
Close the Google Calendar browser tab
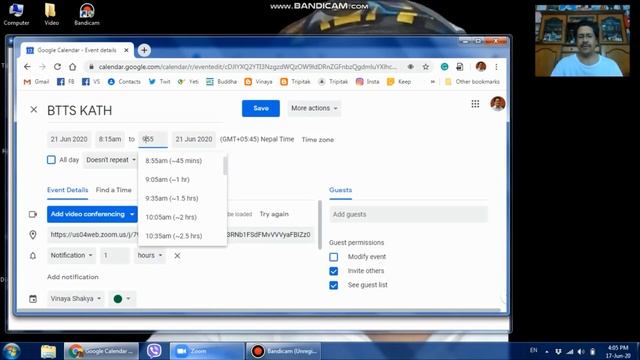click(x=126, y=50)
